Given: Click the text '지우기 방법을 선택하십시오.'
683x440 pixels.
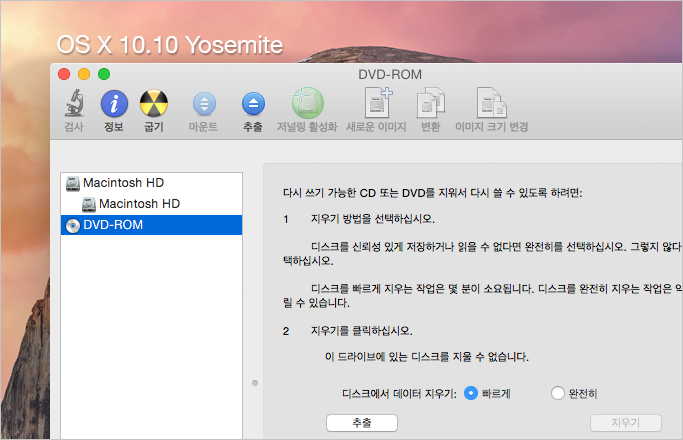Looking at the screenshot, I should click(x=372, y=219).
